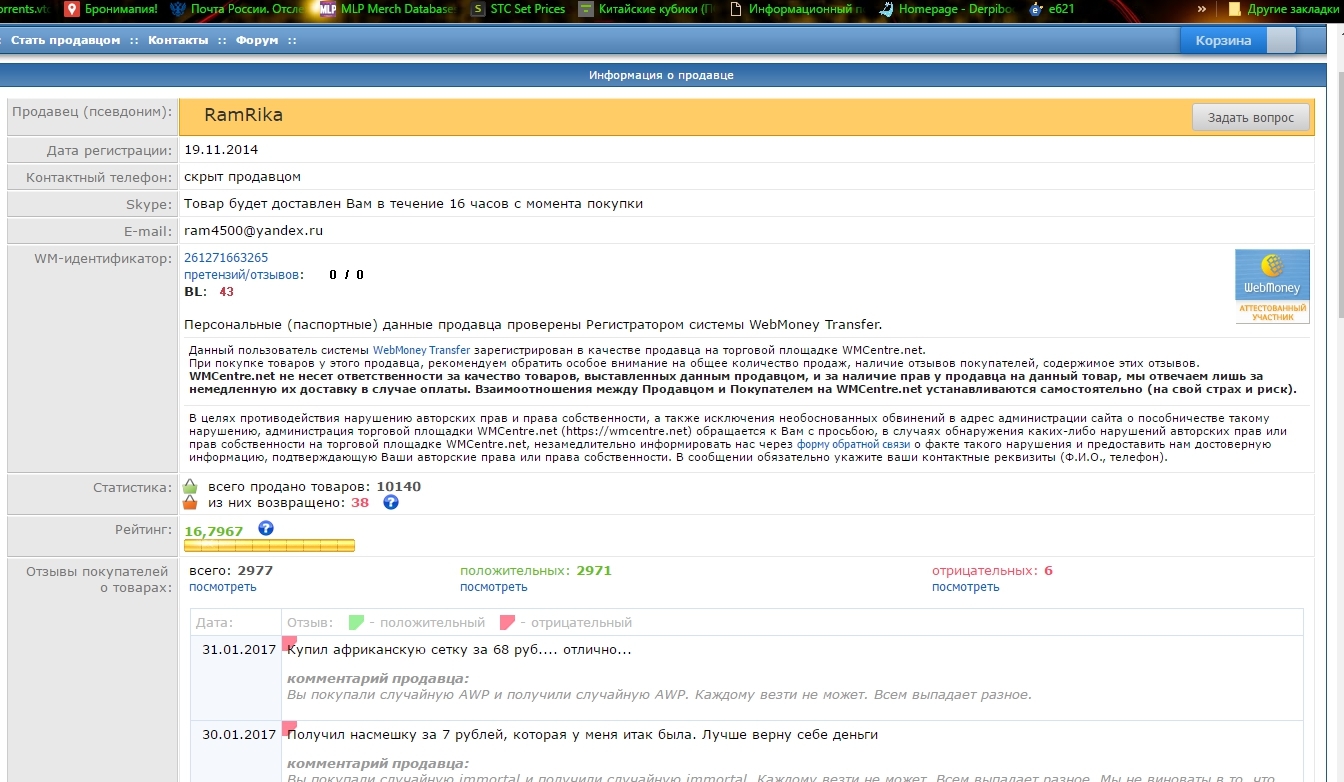View all 2977 reviews посмотреть link
This screenshot has height=782, width=1344.
click(223, 587)
